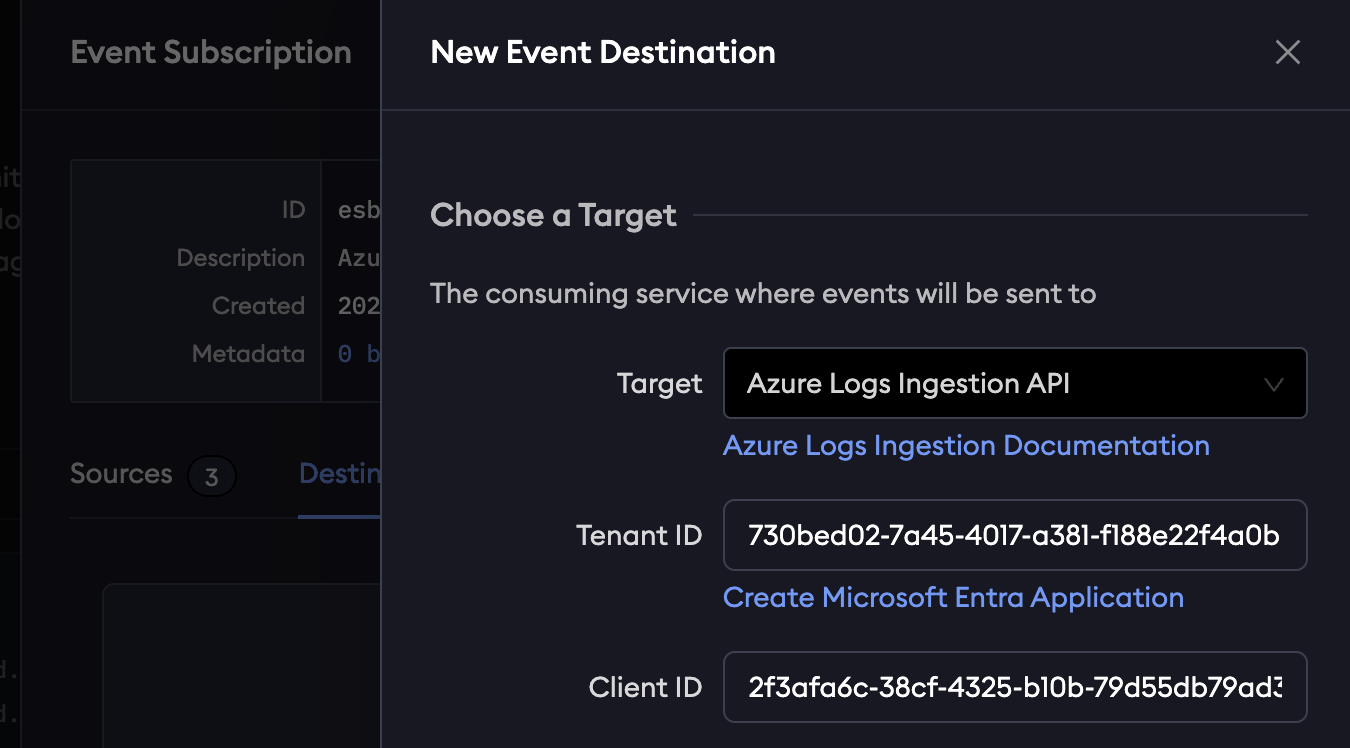The image size is (1350, 748).
Task: Close the New Event Destination panel
Action: point(1287,53)
